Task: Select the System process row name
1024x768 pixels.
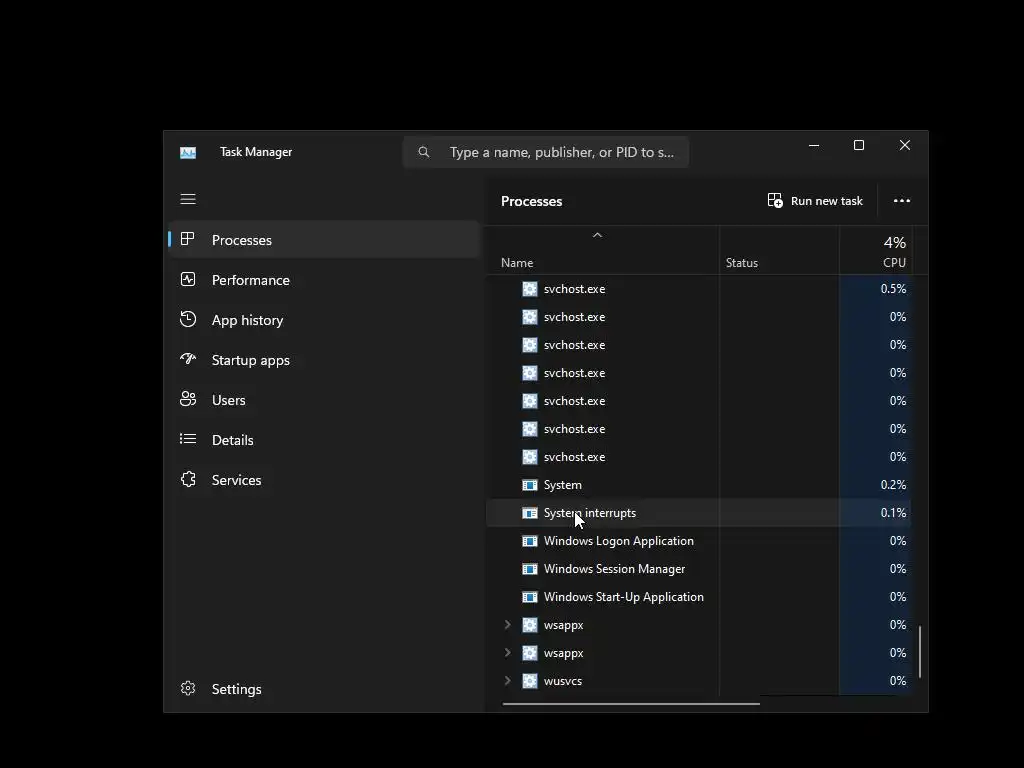Action: (563, 485)
